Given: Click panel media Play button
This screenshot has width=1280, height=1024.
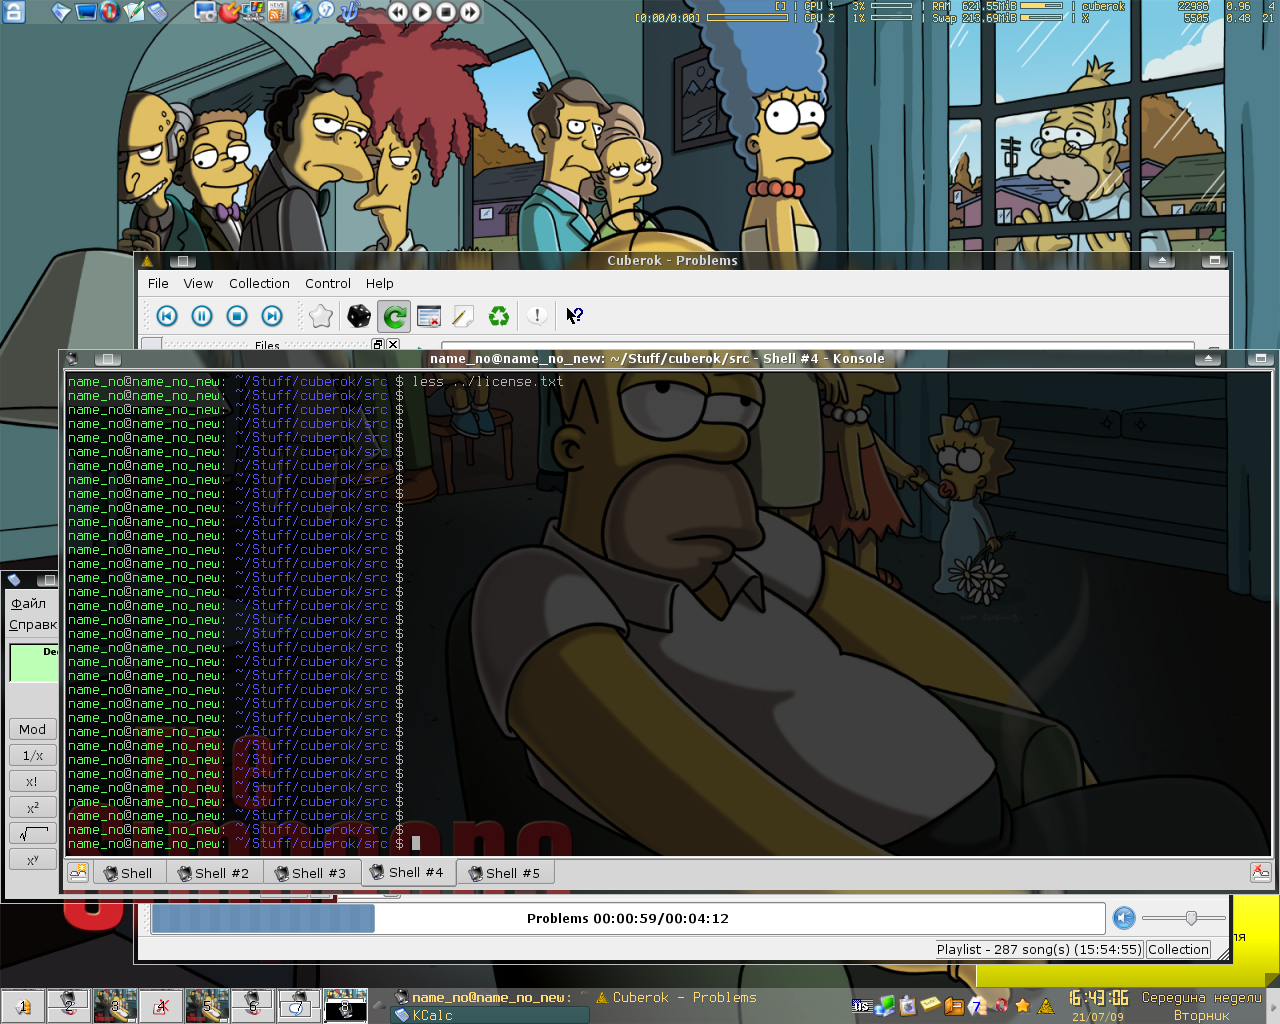Looking at the screenshot, I should [422, 12].
